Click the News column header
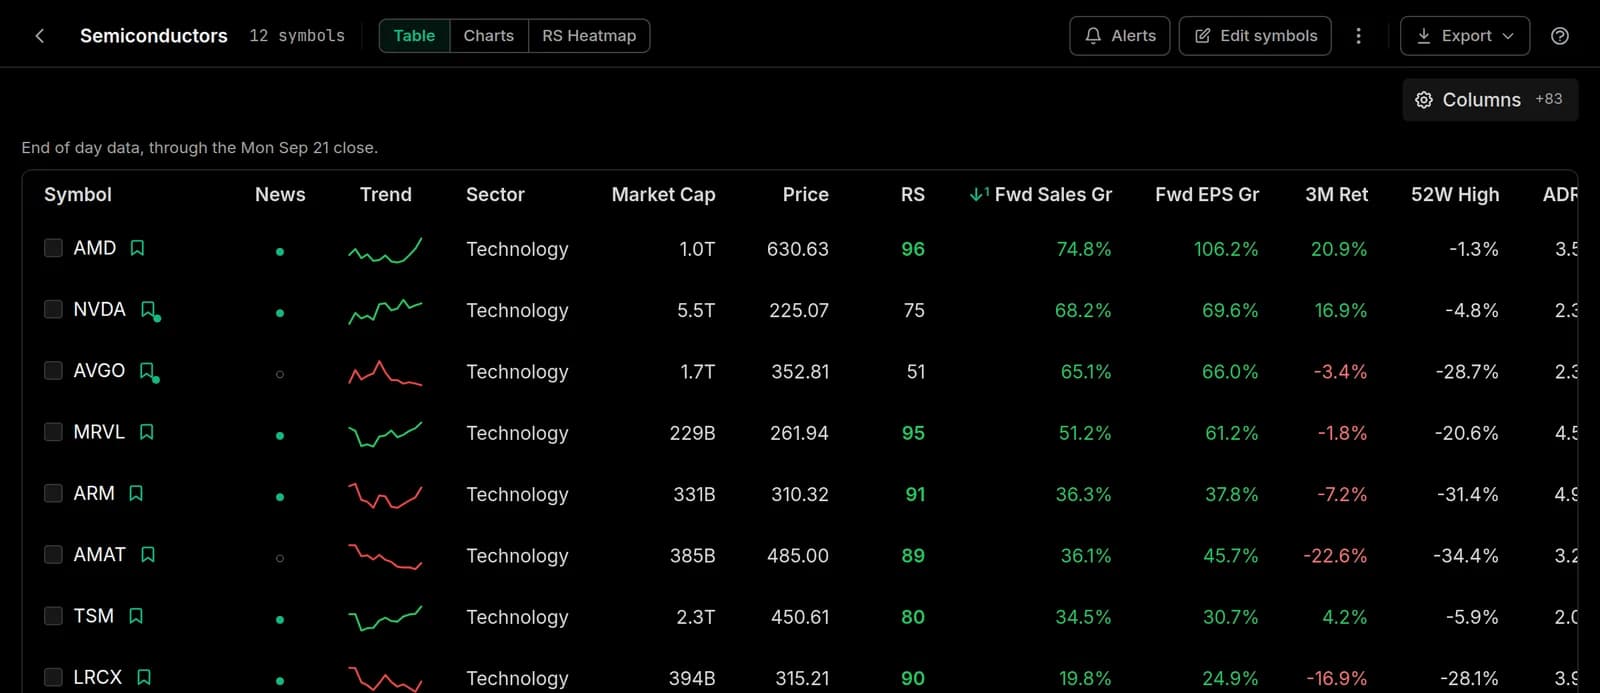This screenshot has height=693, width=1600. [x=280, y=194]
